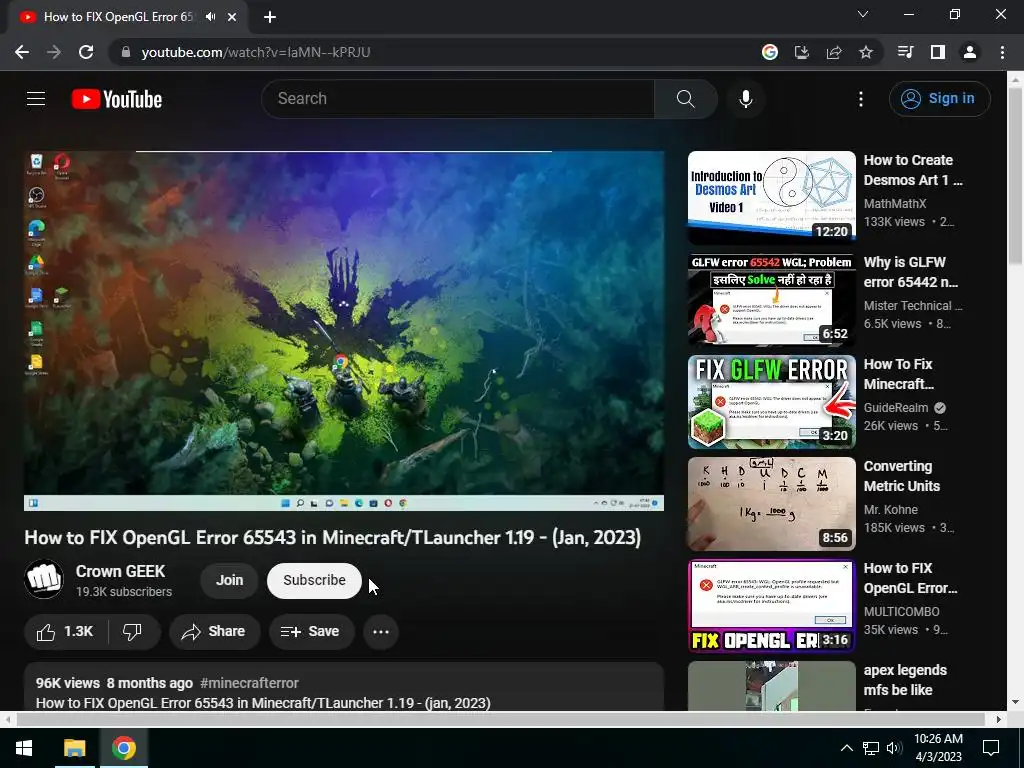Image resolution: width=1024 pixels, height=768 pixels.
Task: Open the tab search chevron
Action: click(863, 14)
